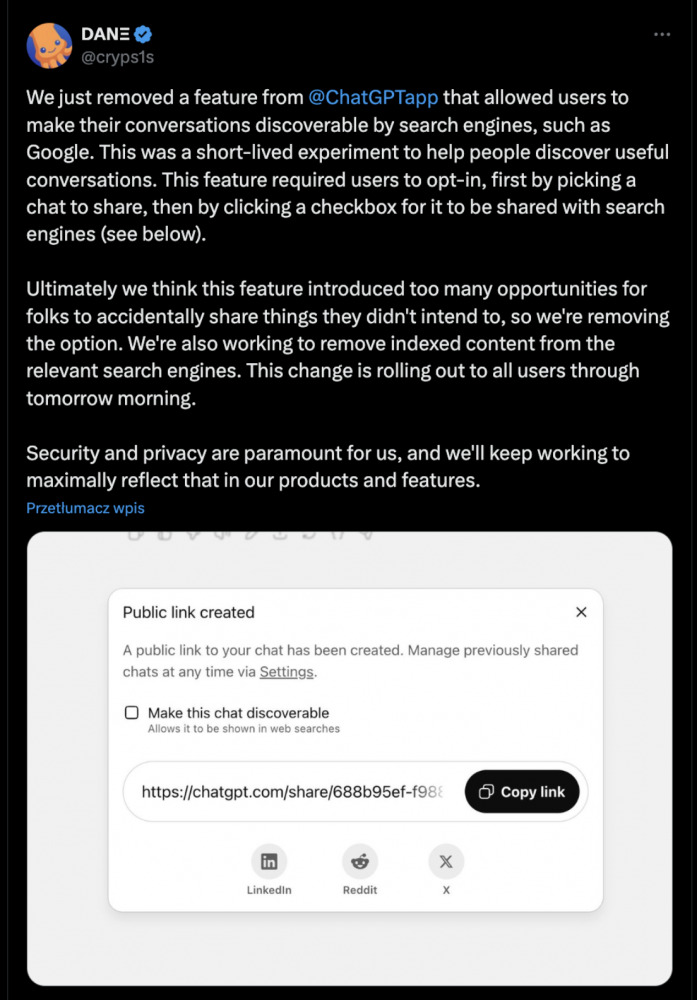Open the DANE profile avatar
697x1000 pixels.
point(49,45)
